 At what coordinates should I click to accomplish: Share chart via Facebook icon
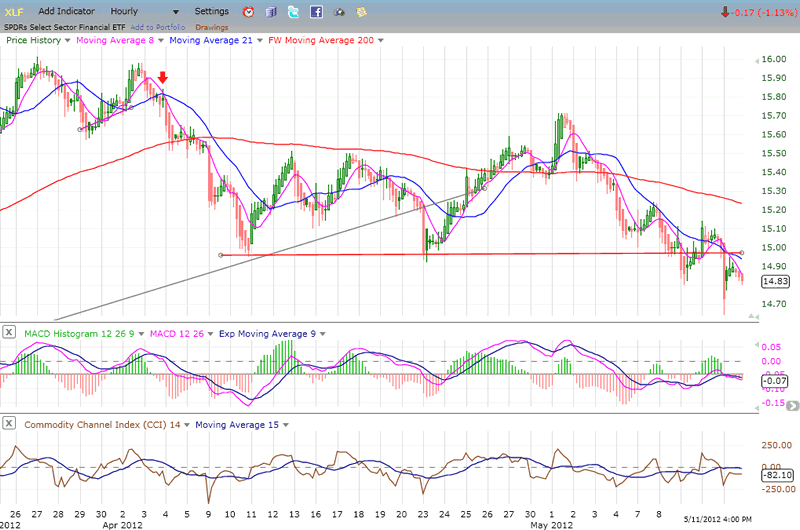(316, 12)
